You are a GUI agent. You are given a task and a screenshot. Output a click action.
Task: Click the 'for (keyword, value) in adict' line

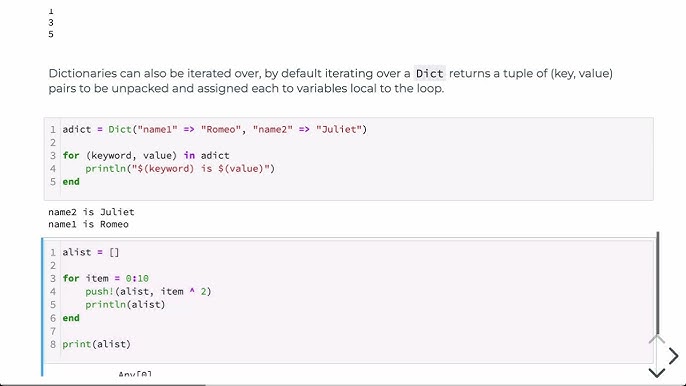146,156
